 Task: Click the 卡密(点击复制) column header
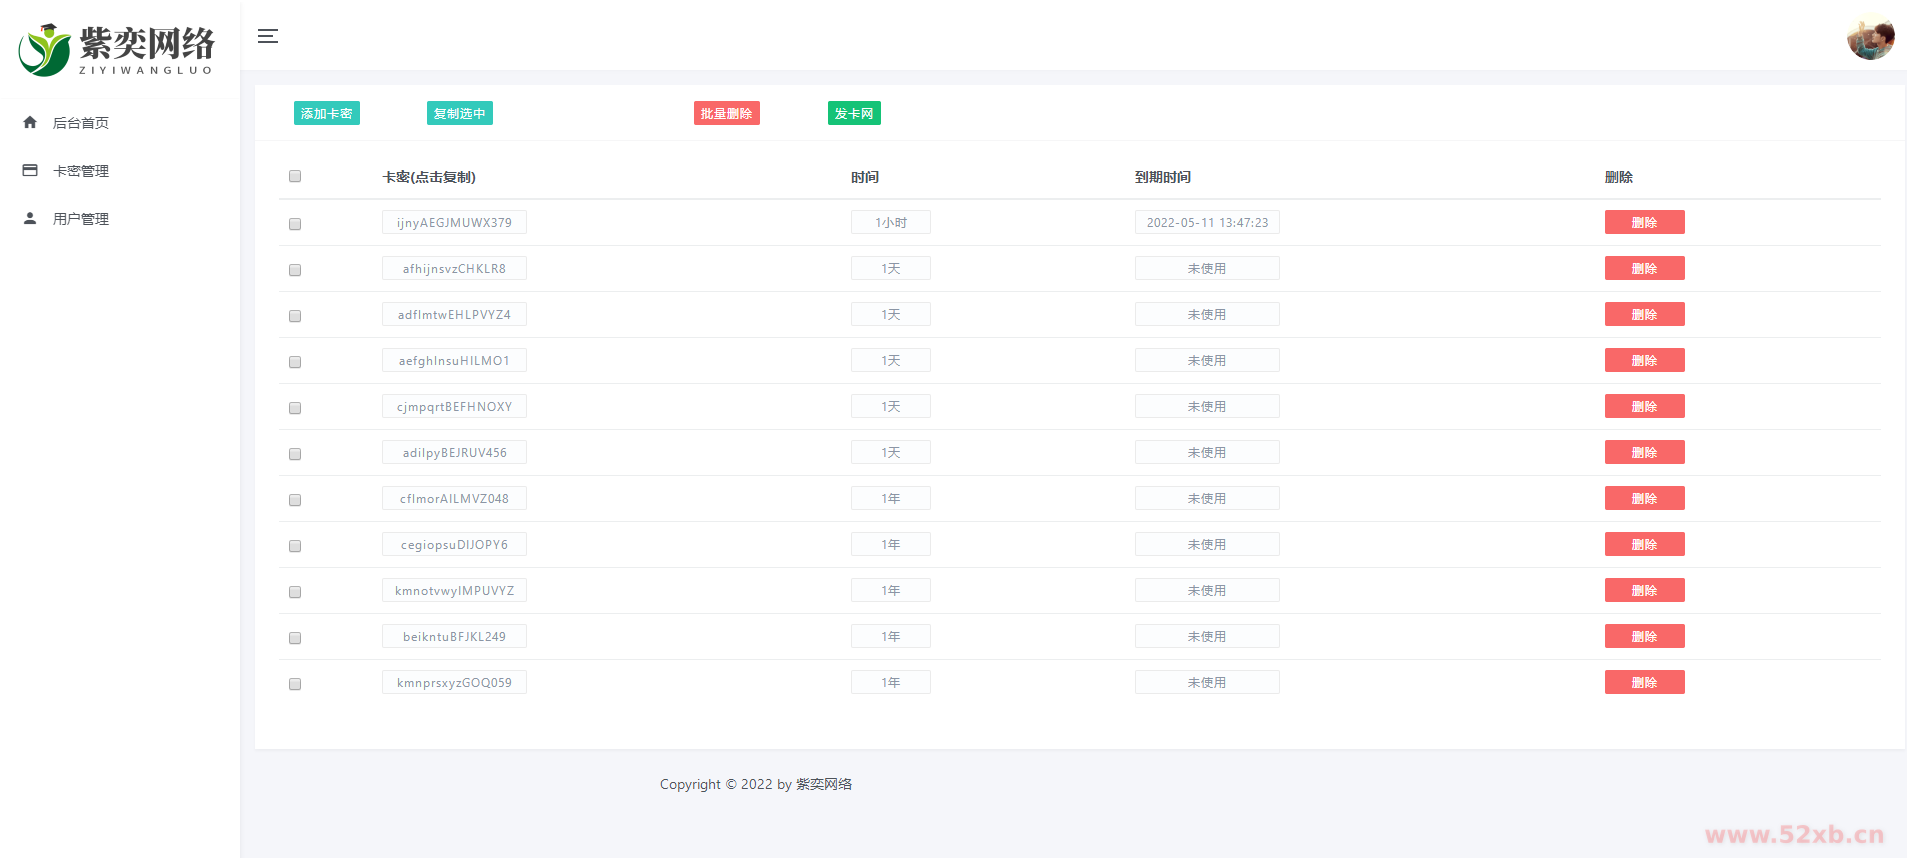coord(429,177)
